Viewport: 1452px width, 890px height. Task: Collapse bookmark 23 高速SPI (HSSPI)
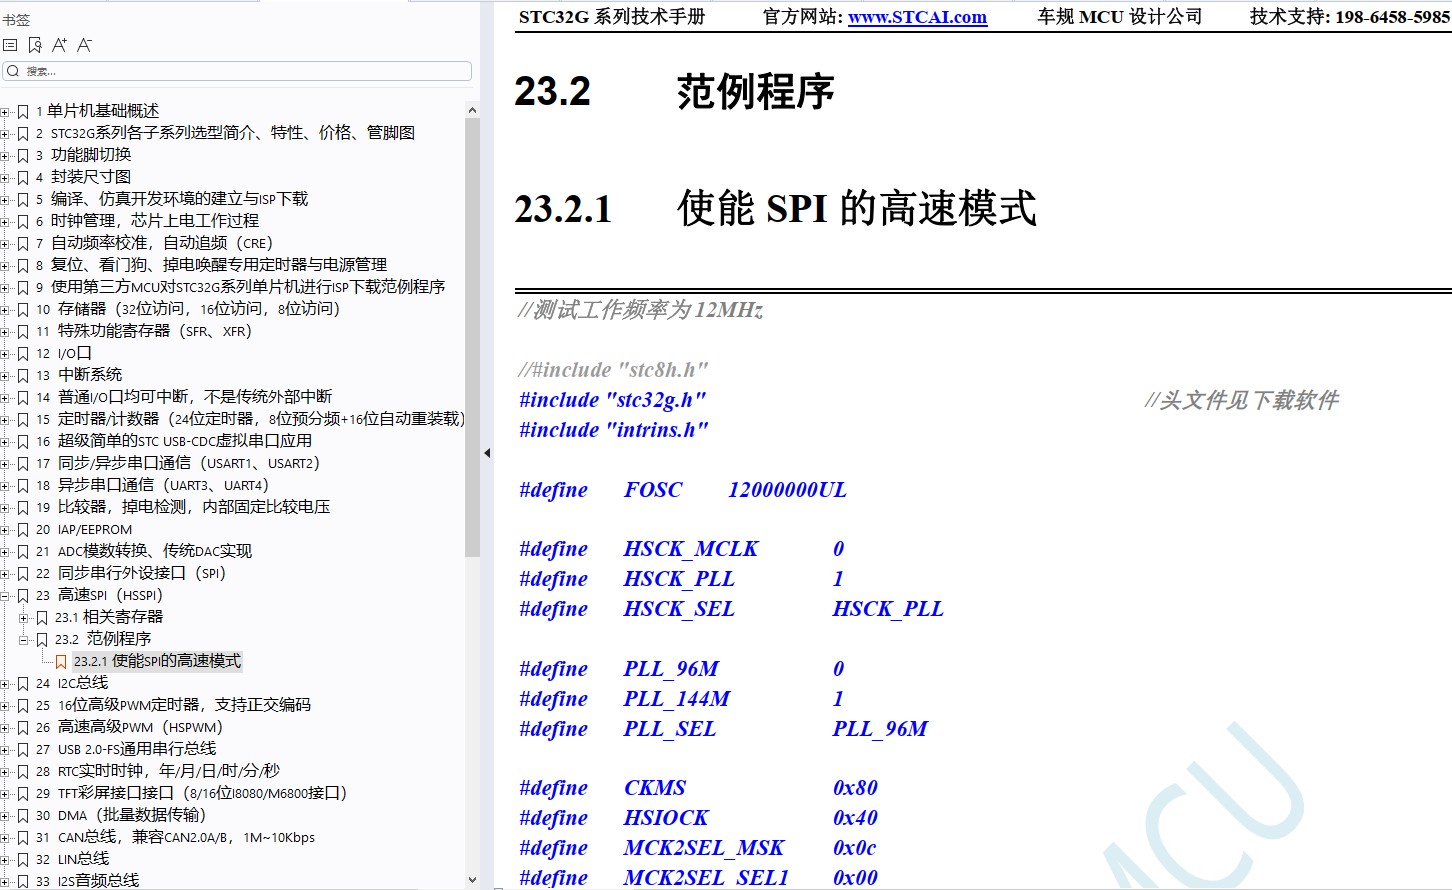[5, 595]
